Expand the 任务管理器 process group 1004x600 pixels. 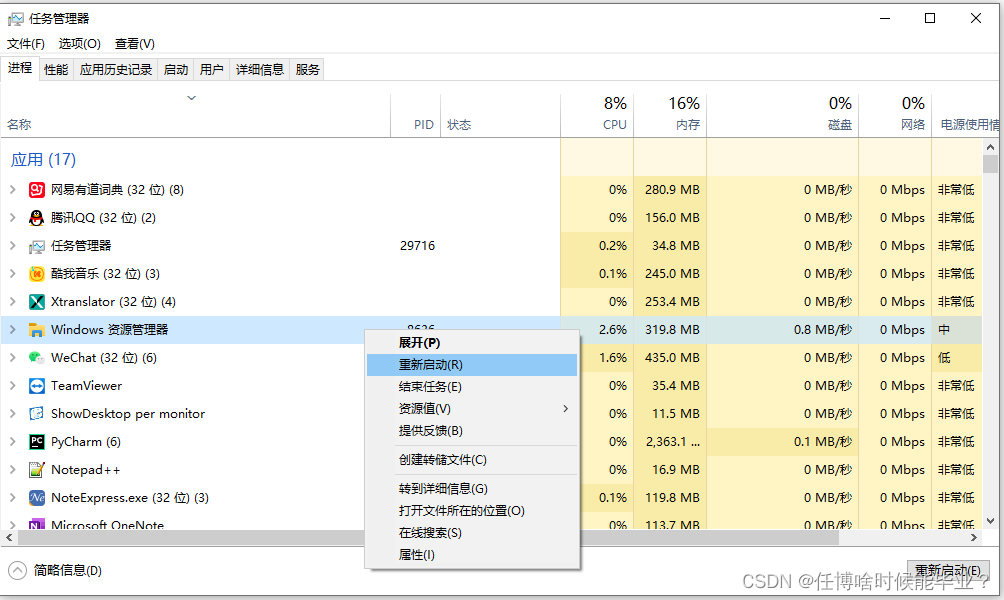click(x=12, y=245)
